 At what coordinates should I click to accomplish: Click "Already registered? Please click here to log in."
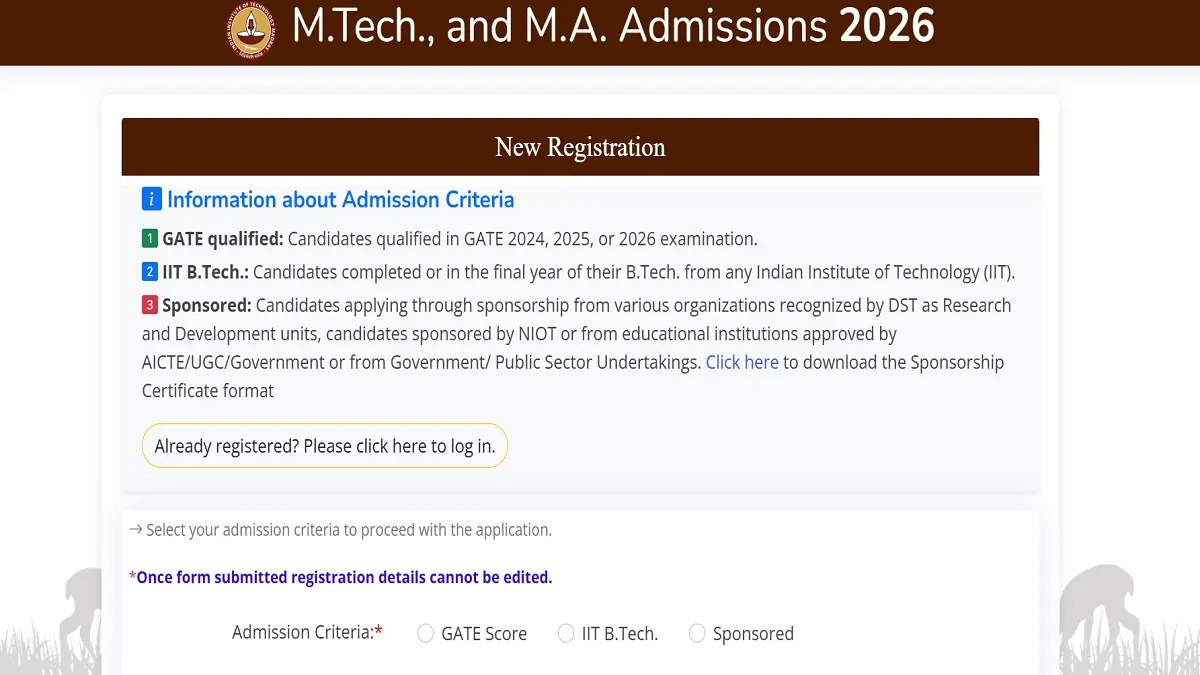pyautogui.click(x=324, y=445)
